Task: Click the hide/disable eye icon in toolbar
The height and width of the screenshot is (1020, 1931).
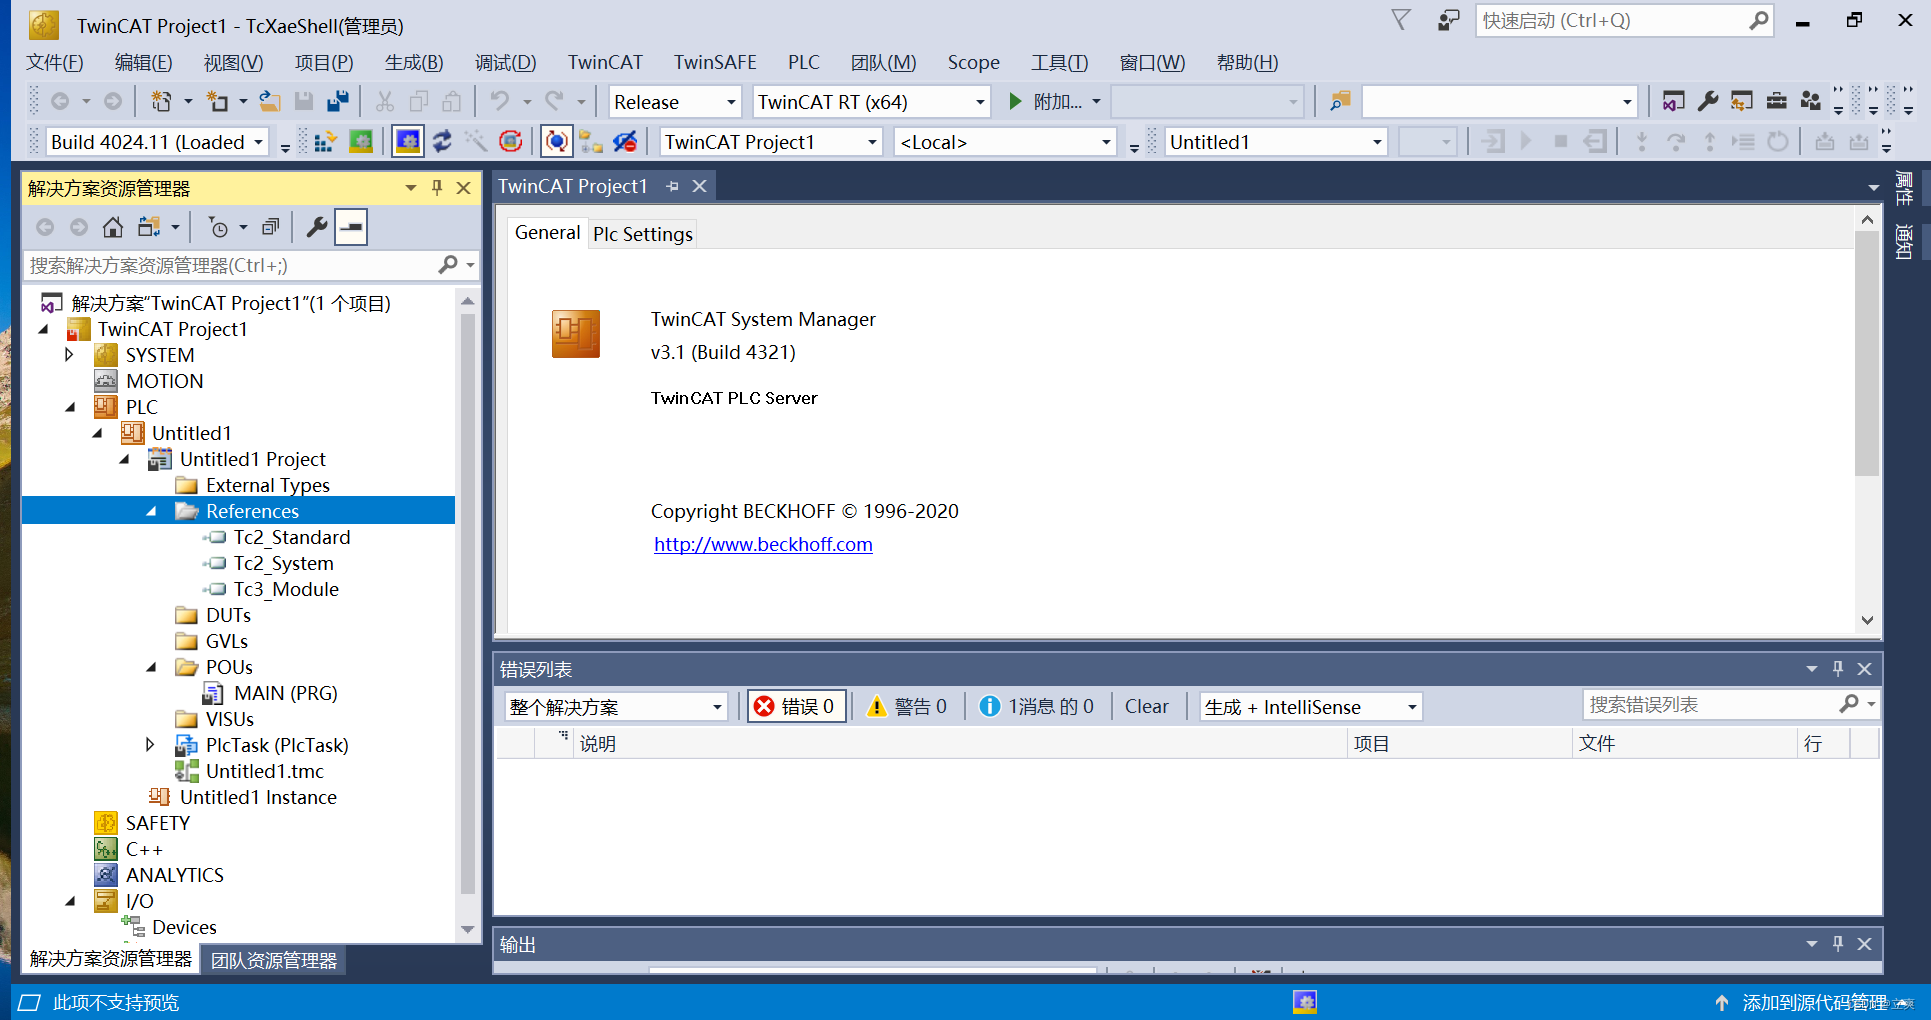Action: click(625, 142)
